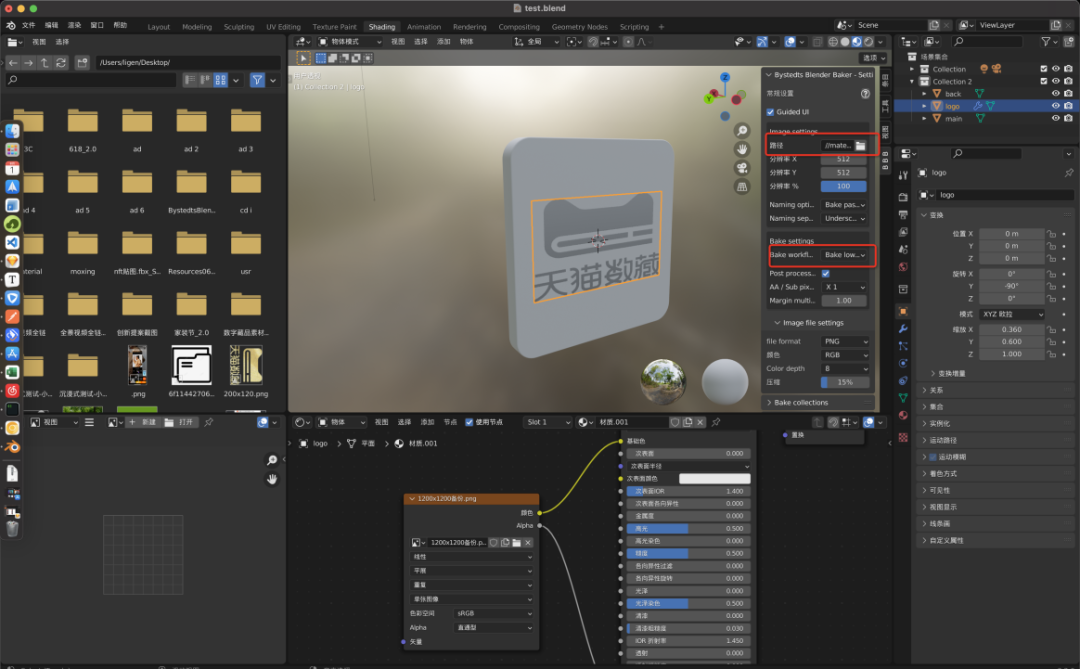
Task: Open the file format PNG dropdown
Action: [x=846, y=342]
